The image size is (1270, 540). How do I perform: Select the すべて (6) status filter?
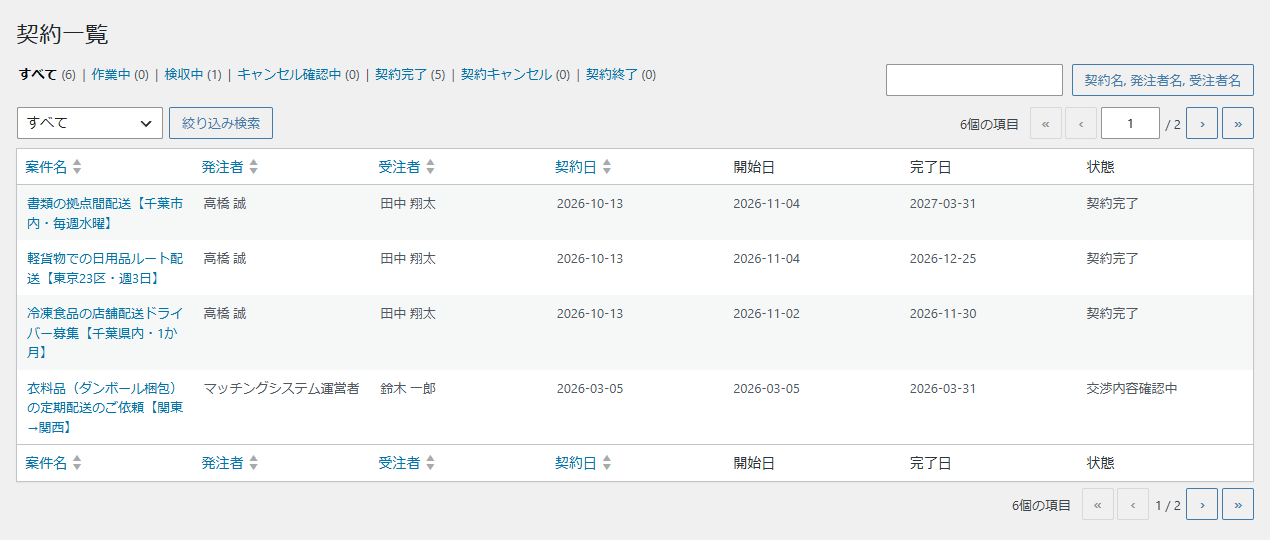47,74
